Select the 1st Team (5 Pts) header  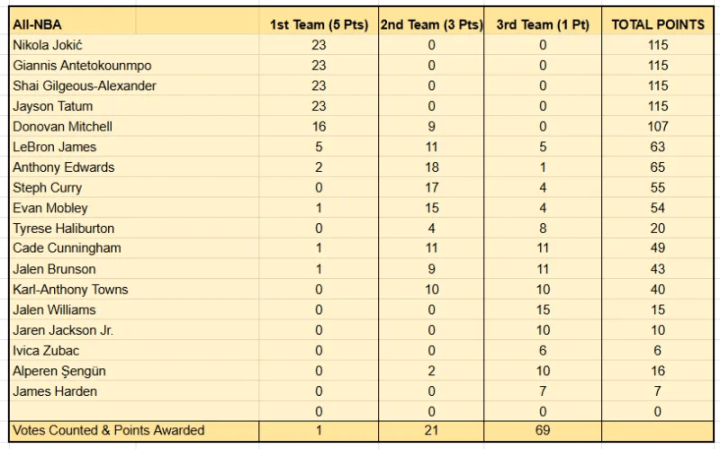pyautogui.click(x=319, y=22)
